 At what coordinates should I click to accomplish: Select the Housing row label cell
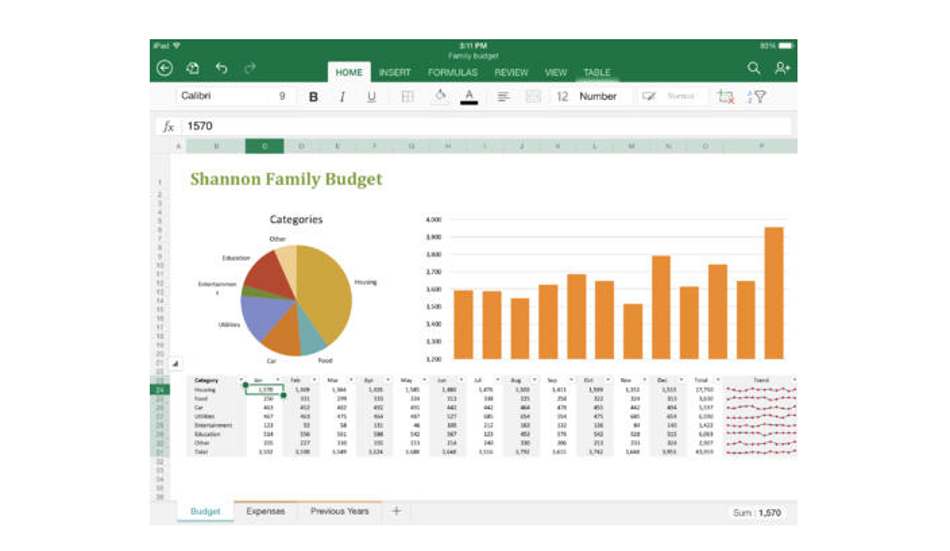click(x=205, y=390)
